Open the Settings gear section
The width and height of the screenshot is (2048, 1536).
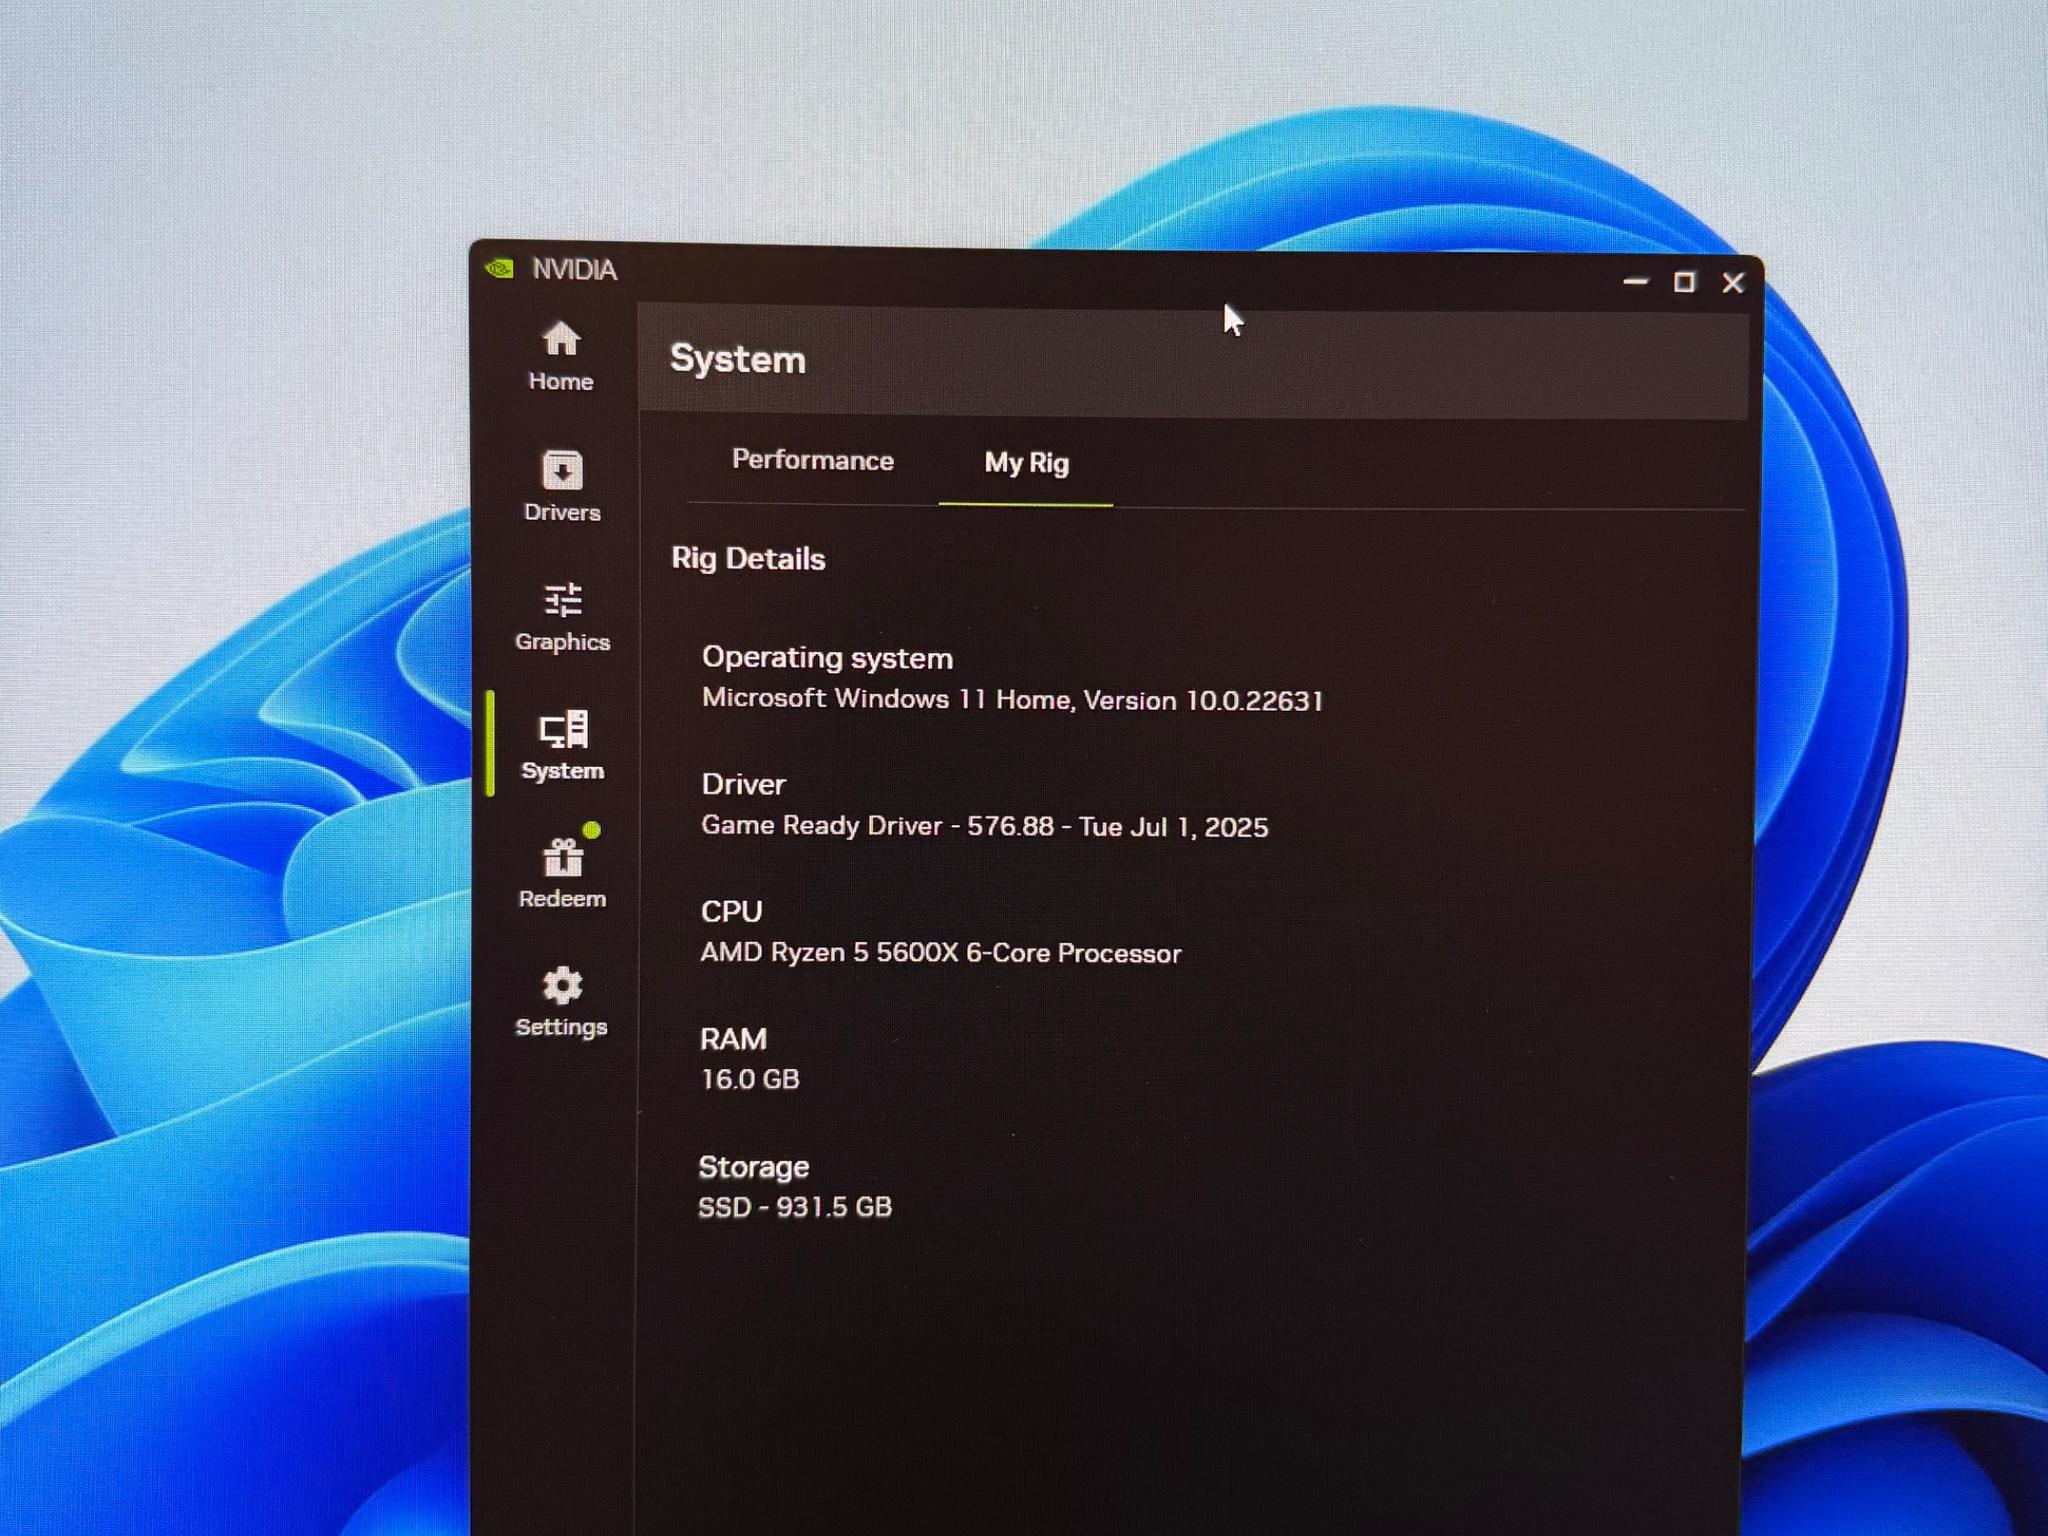pyautogui.click(x=561, y=1002)
